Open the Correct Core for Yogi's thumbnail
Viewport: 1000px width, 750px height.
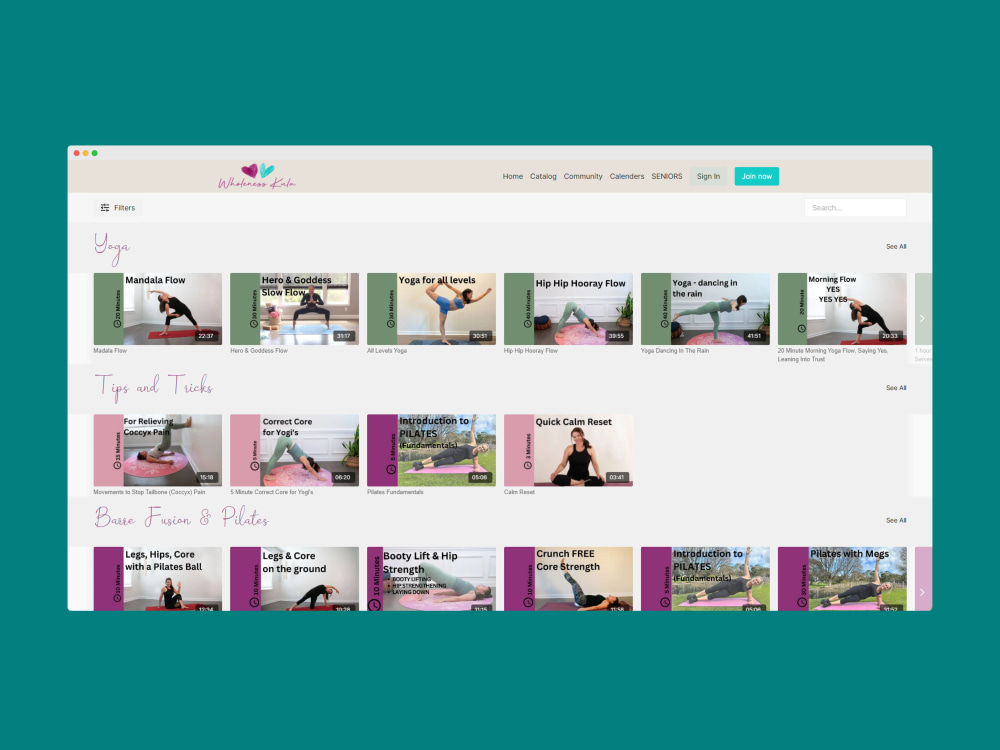pyautogui.click(x=294, y=450)
